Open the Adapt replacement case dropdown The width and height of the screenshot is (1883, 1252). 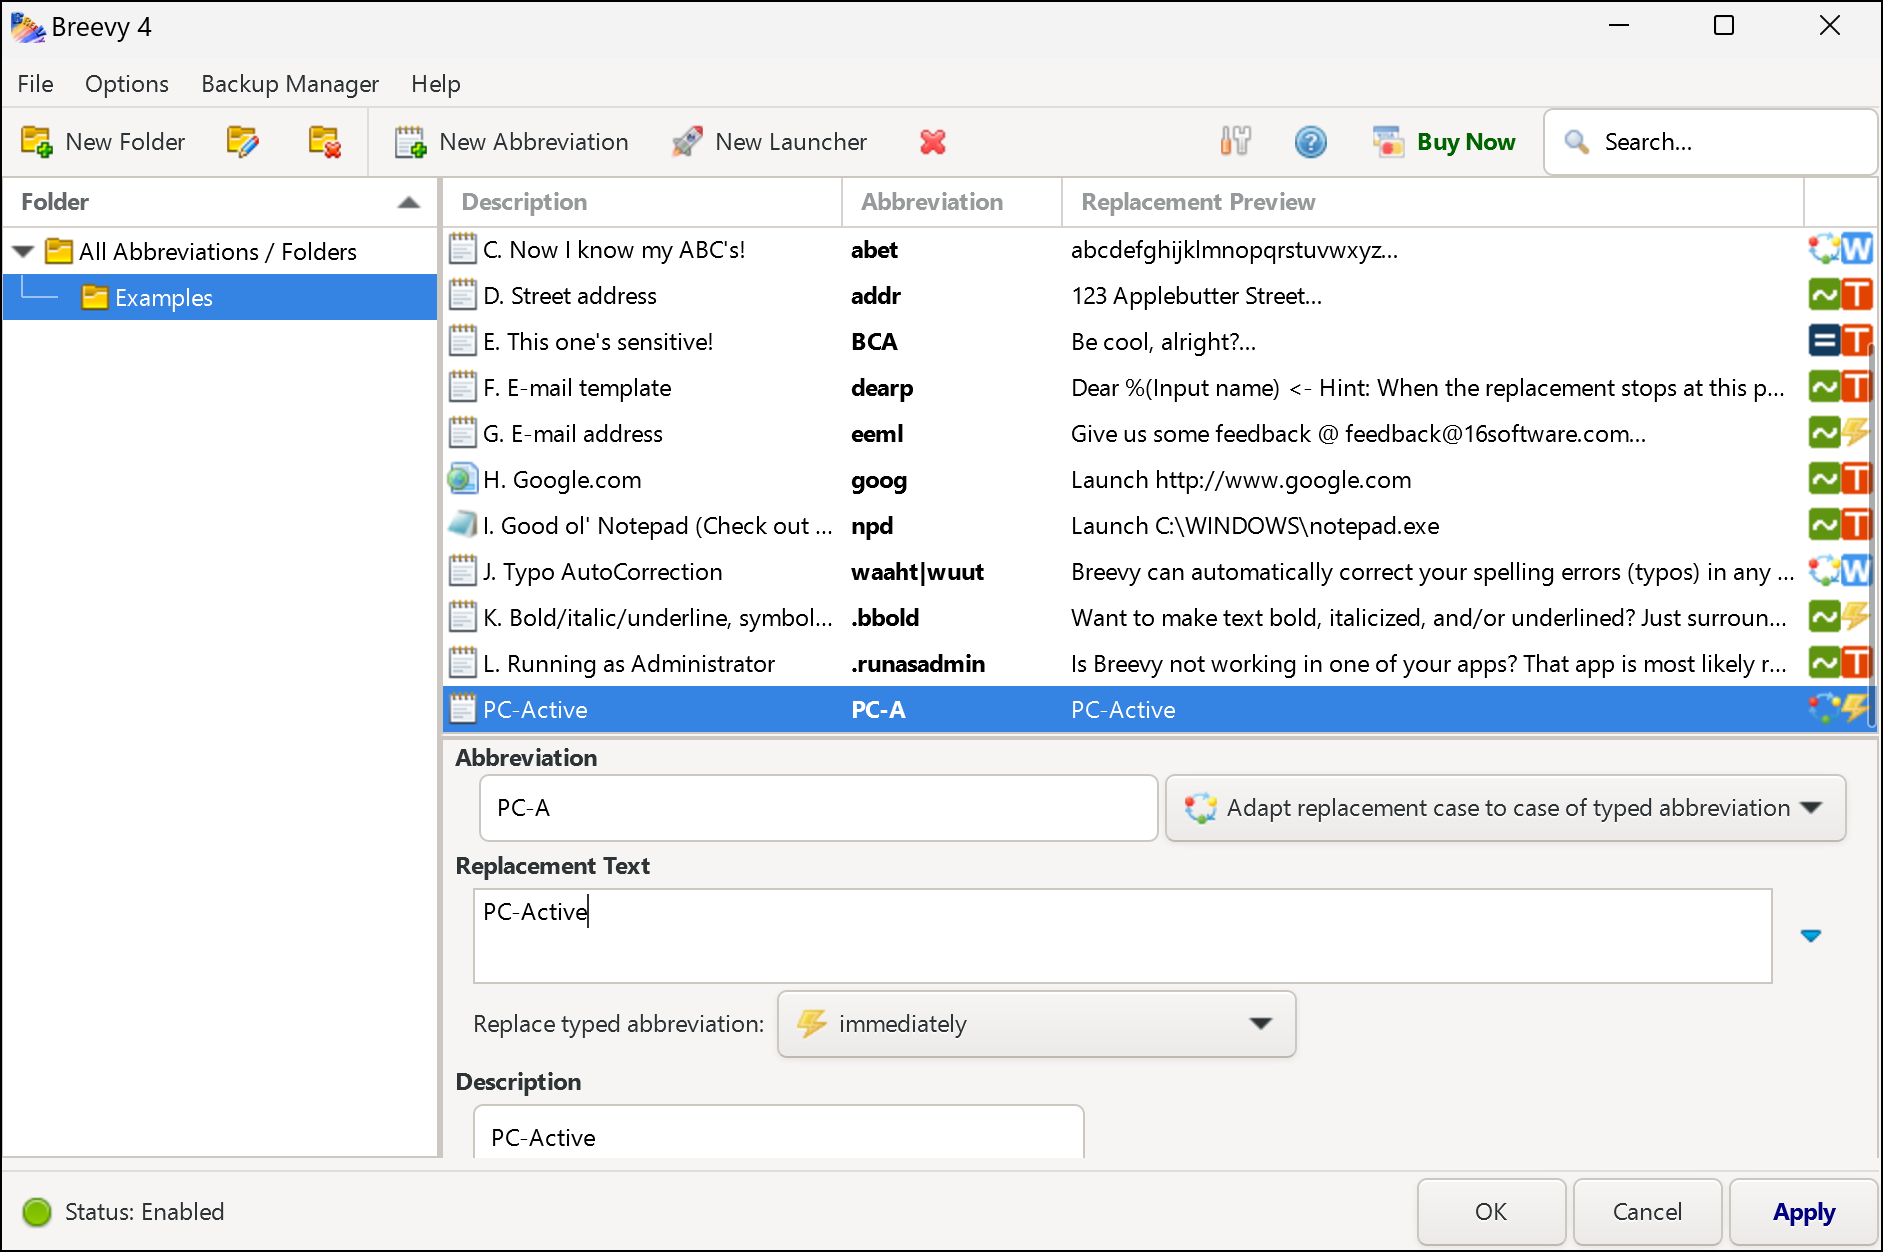1505,808
